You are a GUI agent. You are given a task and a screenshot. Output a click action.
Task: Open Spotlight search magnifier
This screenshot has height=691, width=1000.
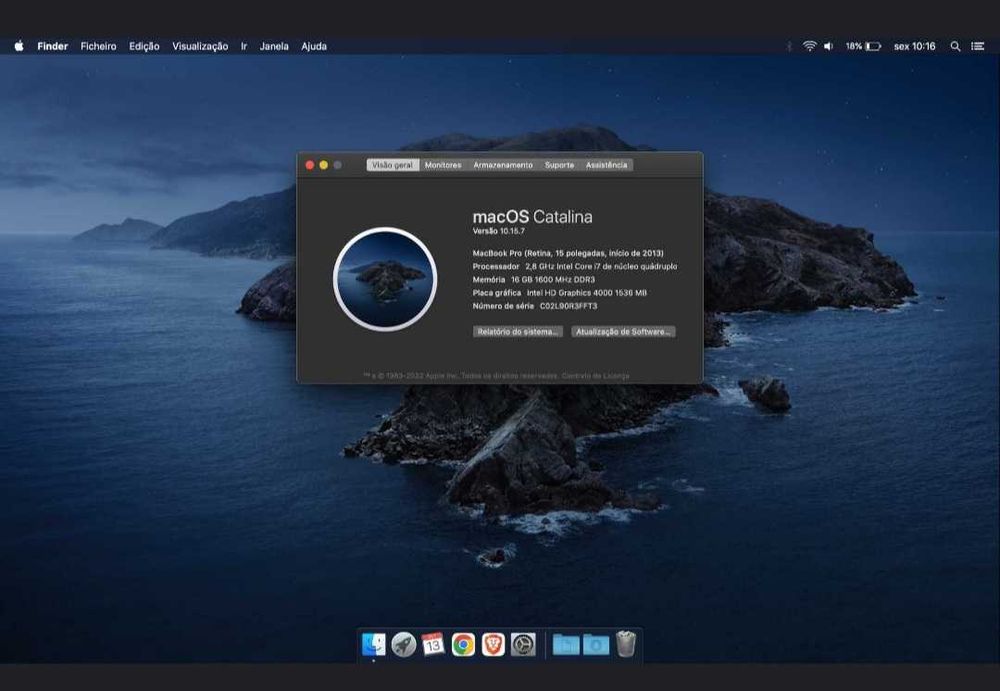coord(955,46)
